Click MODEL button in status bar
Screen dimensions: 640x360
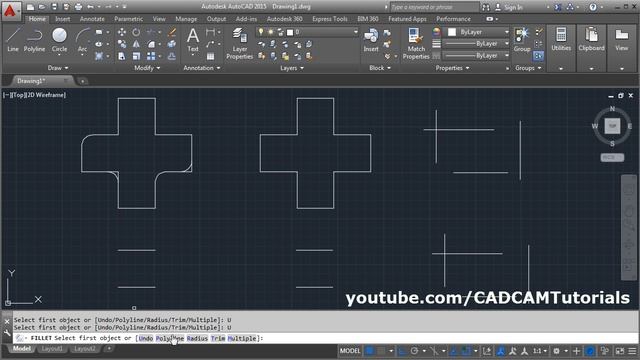350,351
